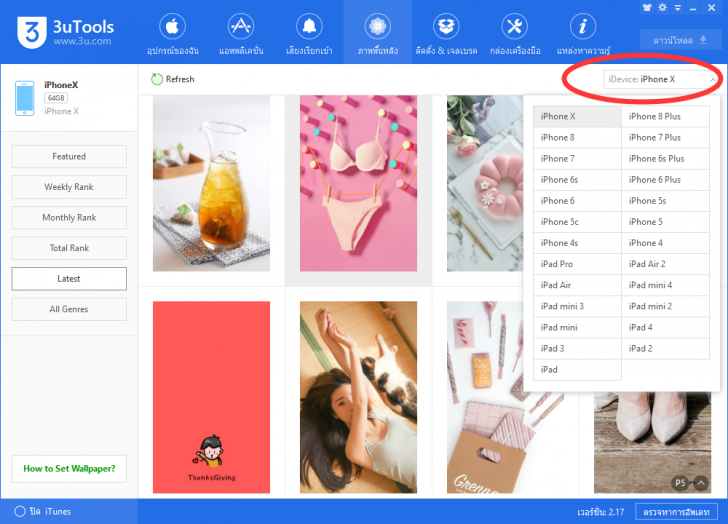728x524 pixels.
Task: Open the pink lingerie wallpaper thumbnail
Action: [x=358, y=183]
